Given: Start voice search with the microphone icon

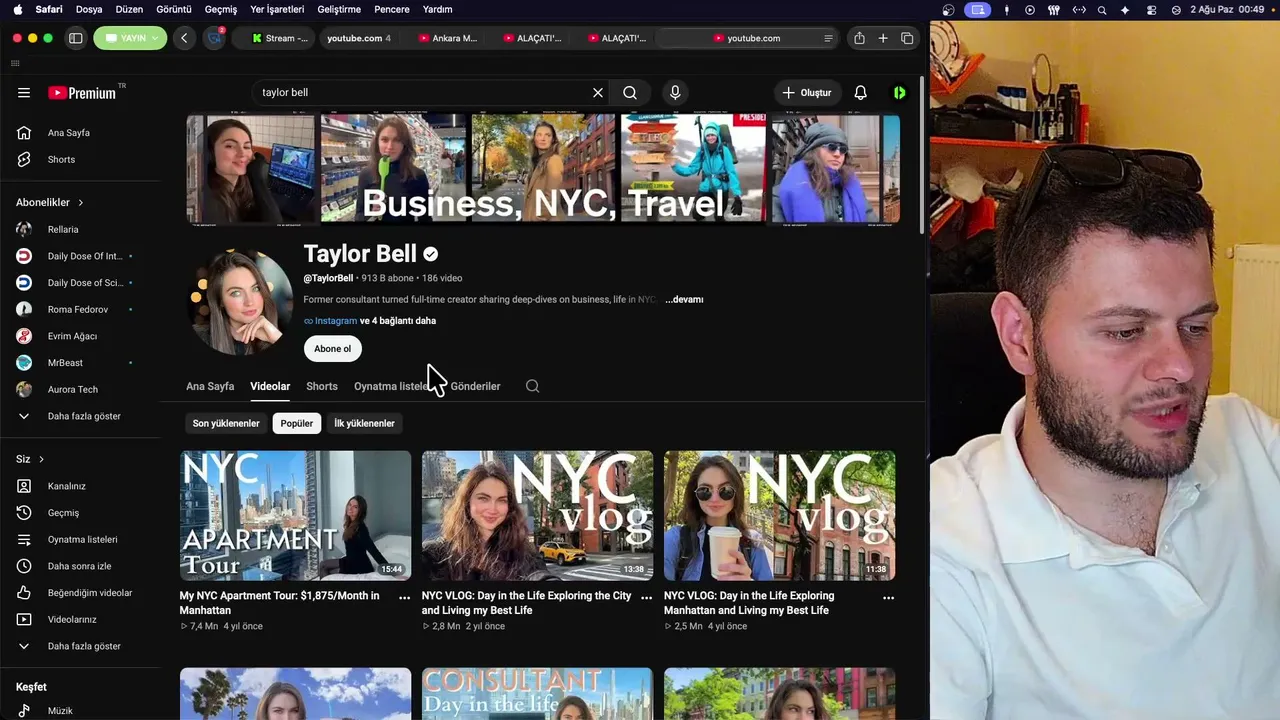Looking at the screenshot, I should click(675, 93).
